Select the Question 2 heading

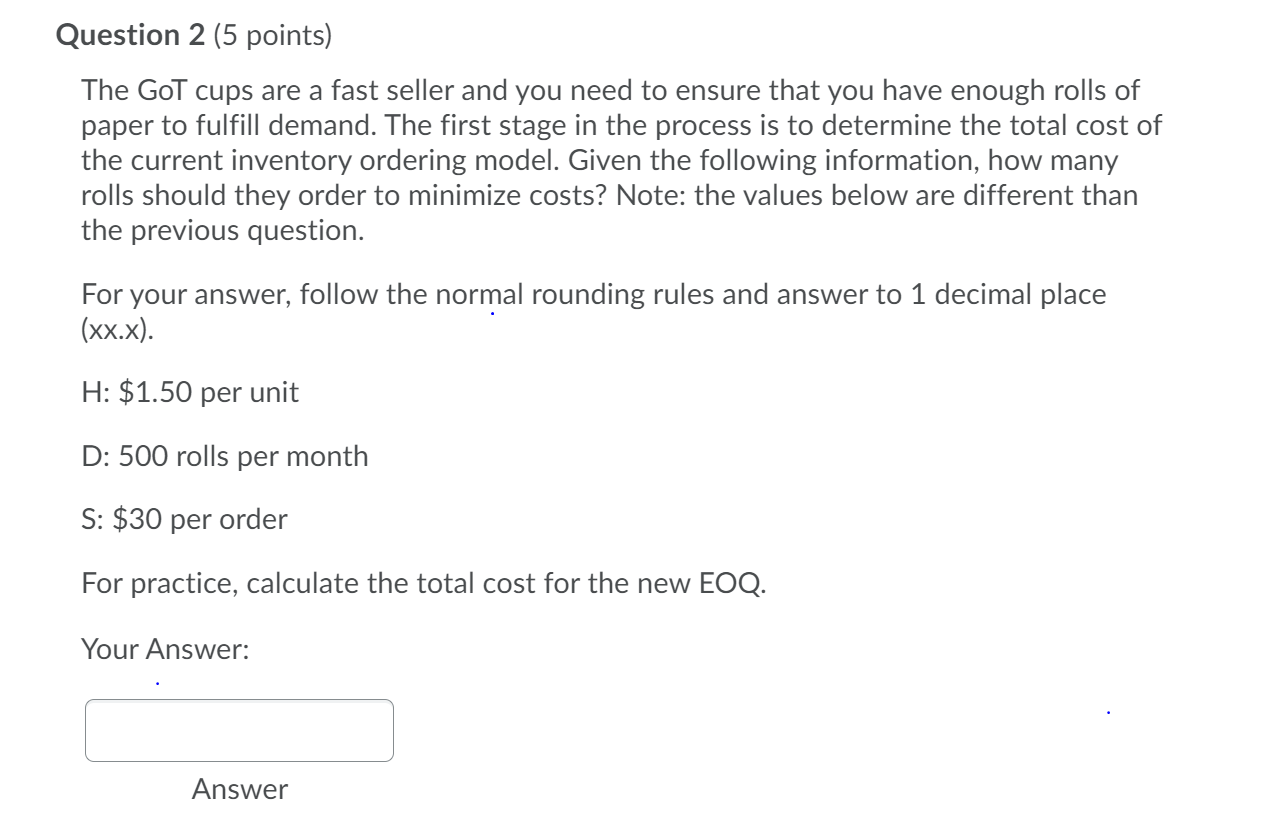pos(131,35)
